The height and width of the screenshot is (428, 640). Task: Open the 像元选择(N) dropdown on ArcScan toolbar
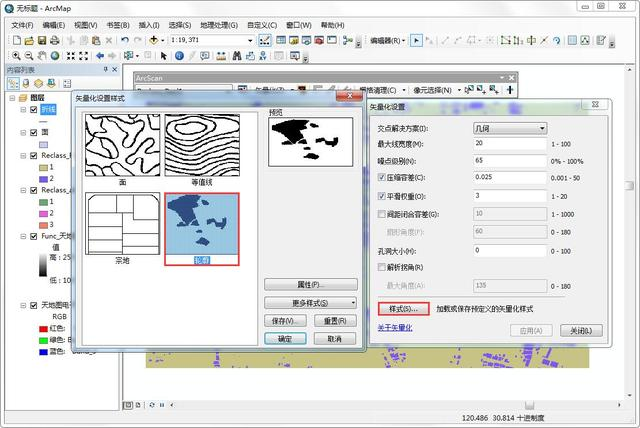[x=436, y=90]
